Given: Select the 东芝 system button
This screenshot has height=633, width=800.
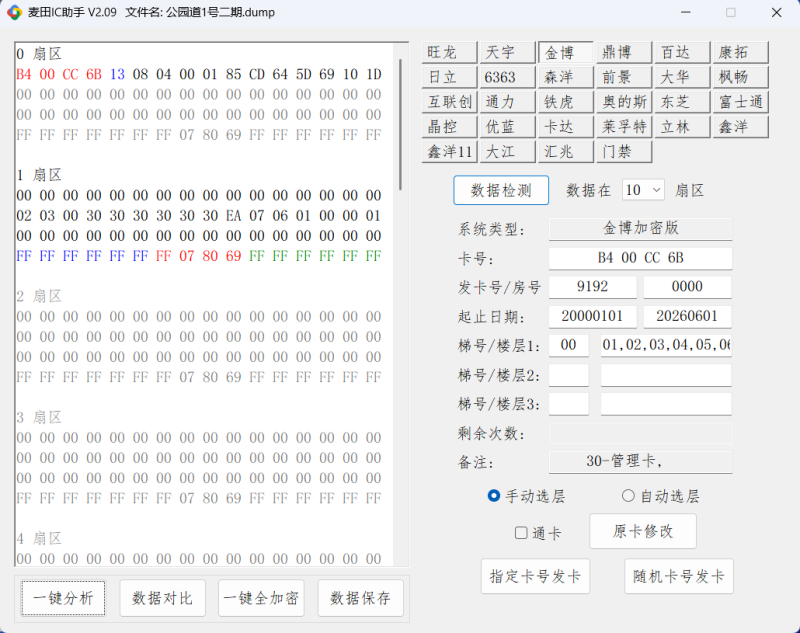Looking at the screenshot, I should click(682, 102).
